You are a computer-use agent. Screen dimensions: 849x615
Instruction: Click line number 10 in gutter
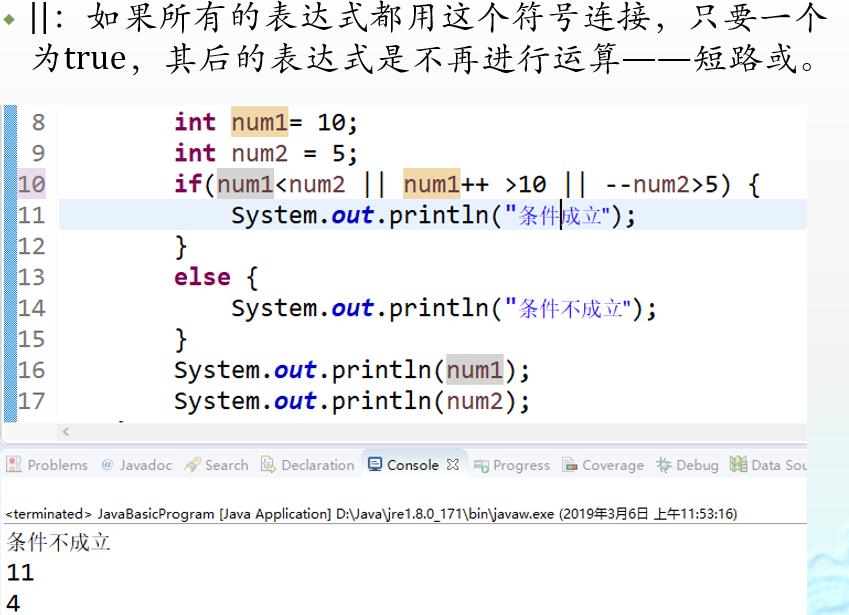(31, 185)
